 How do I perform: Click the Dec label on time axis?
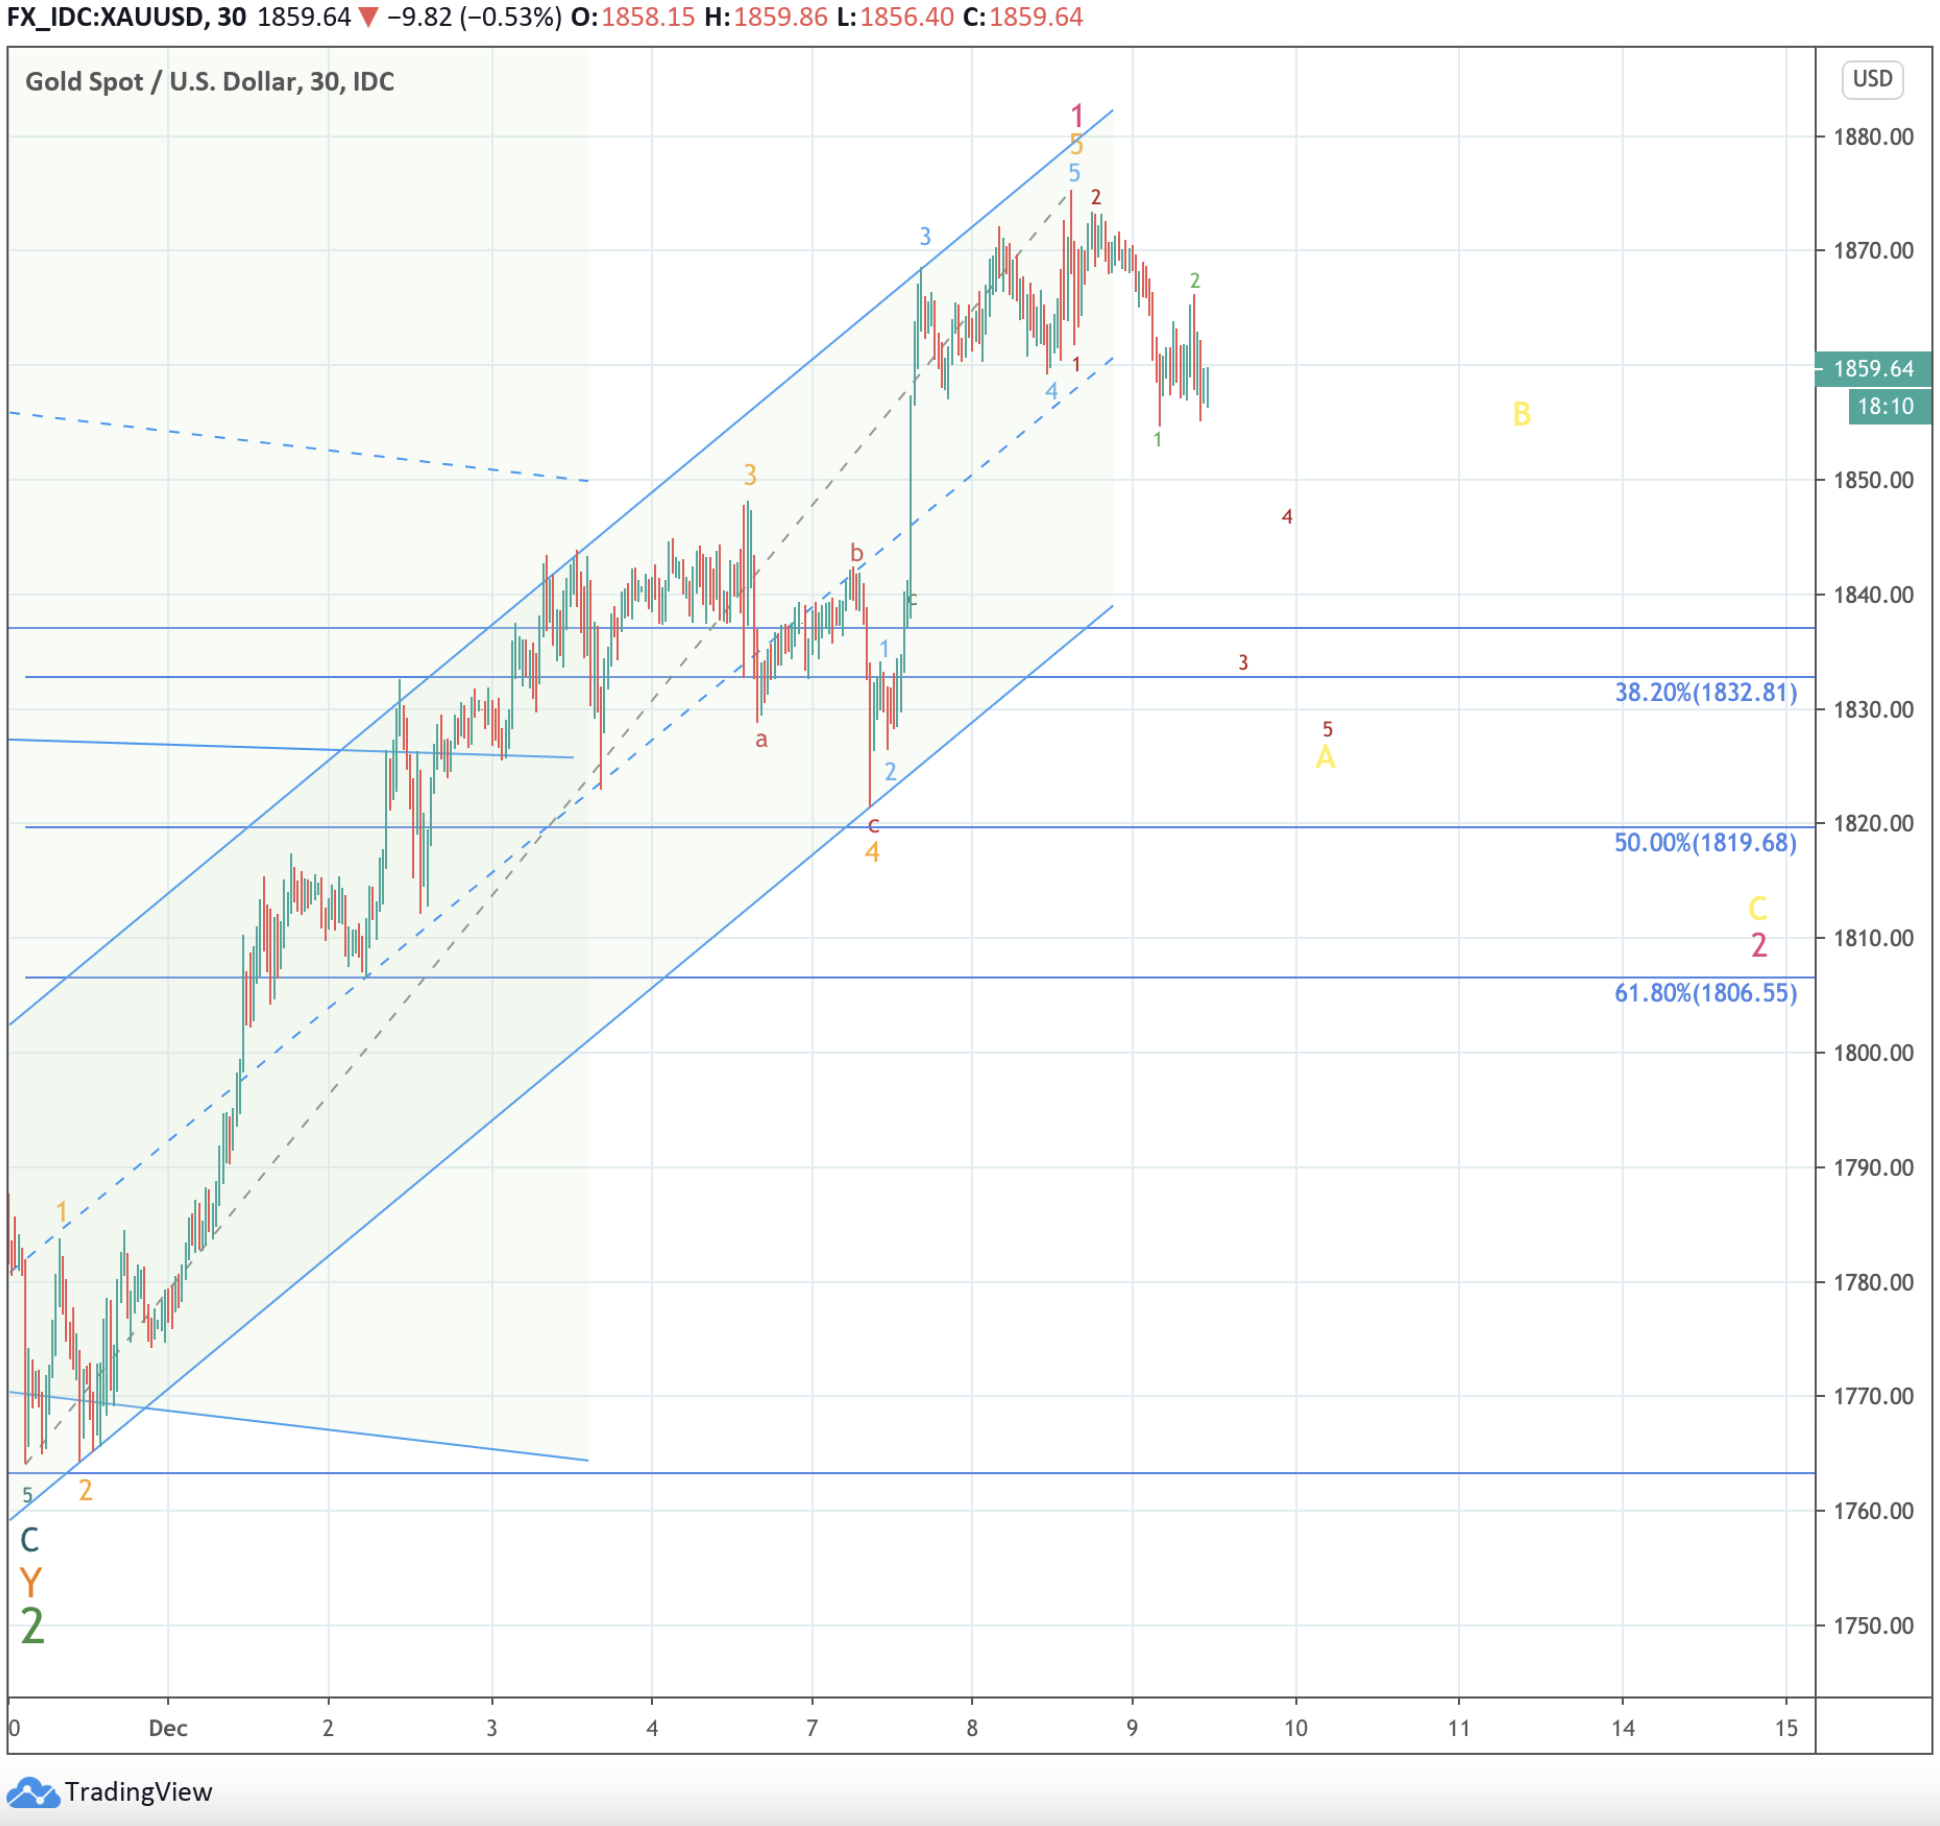168,1728
